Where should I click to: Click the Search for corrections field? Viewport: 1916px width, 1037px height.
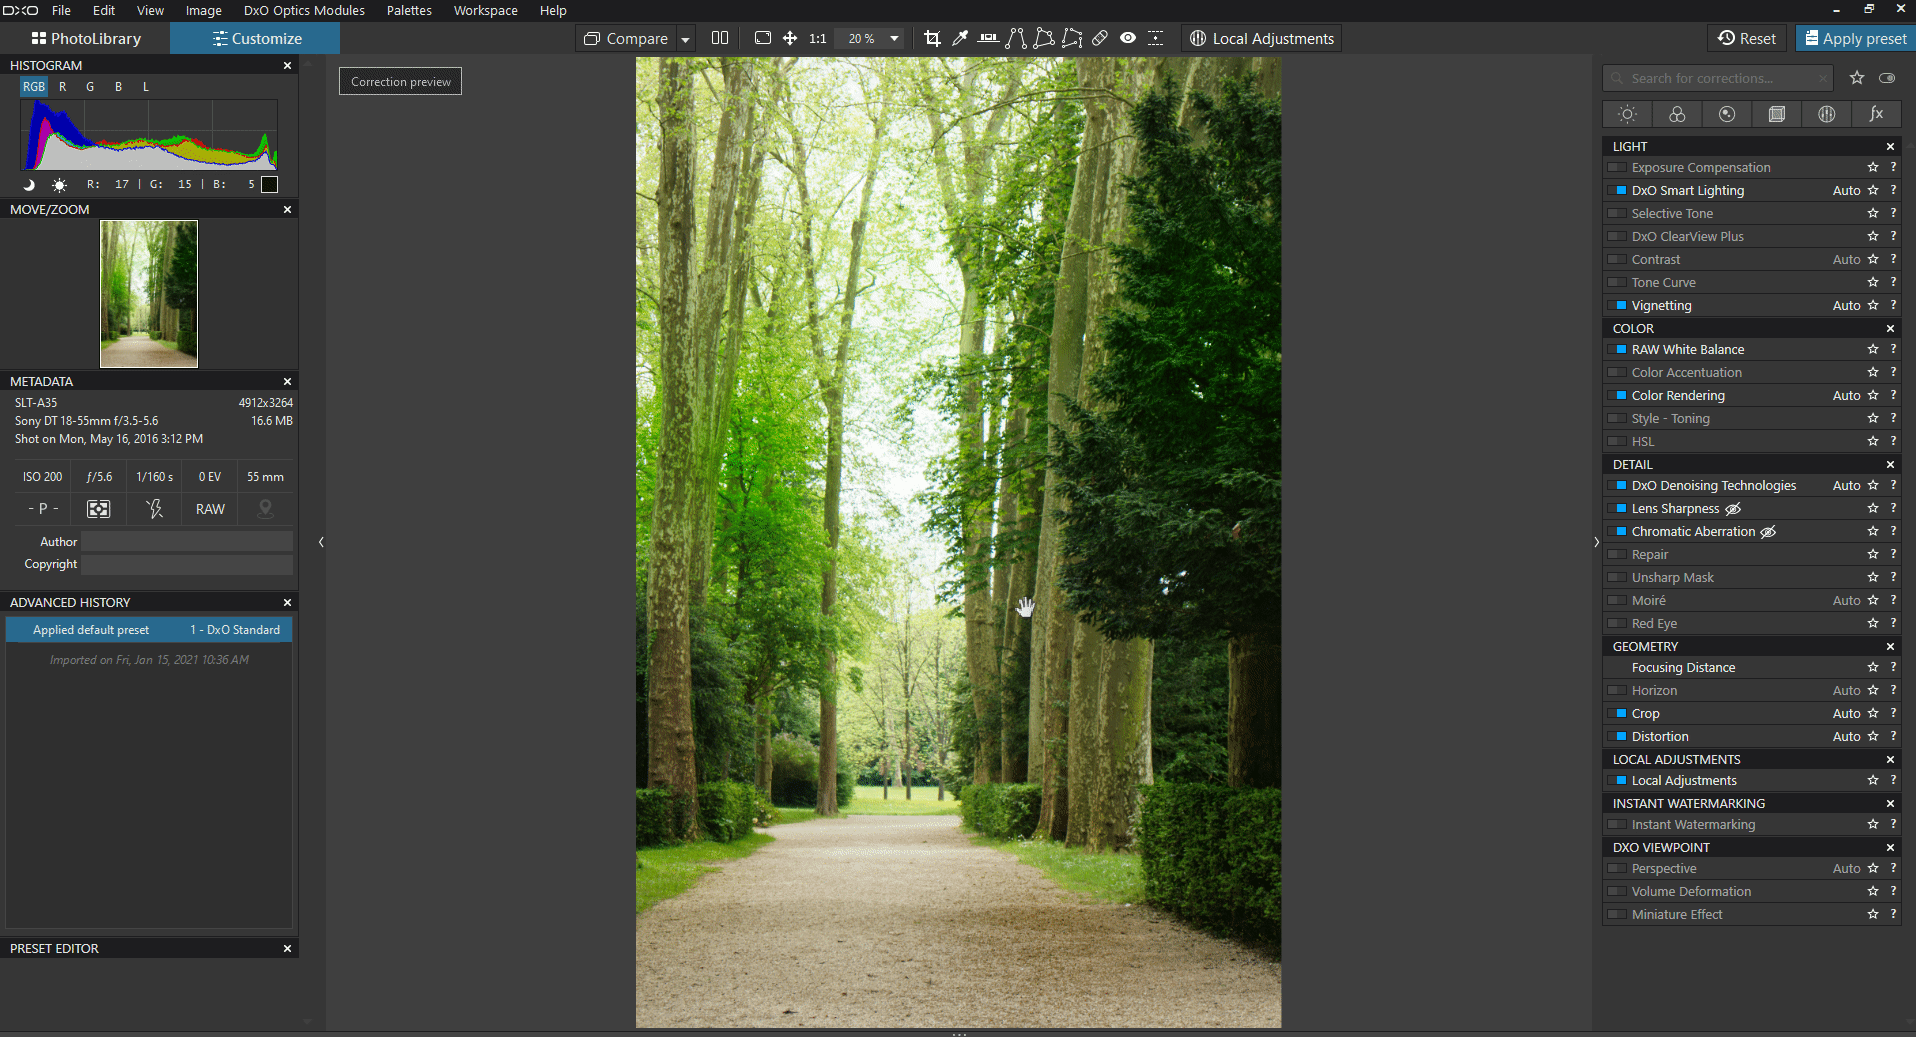pos(1720,78)
